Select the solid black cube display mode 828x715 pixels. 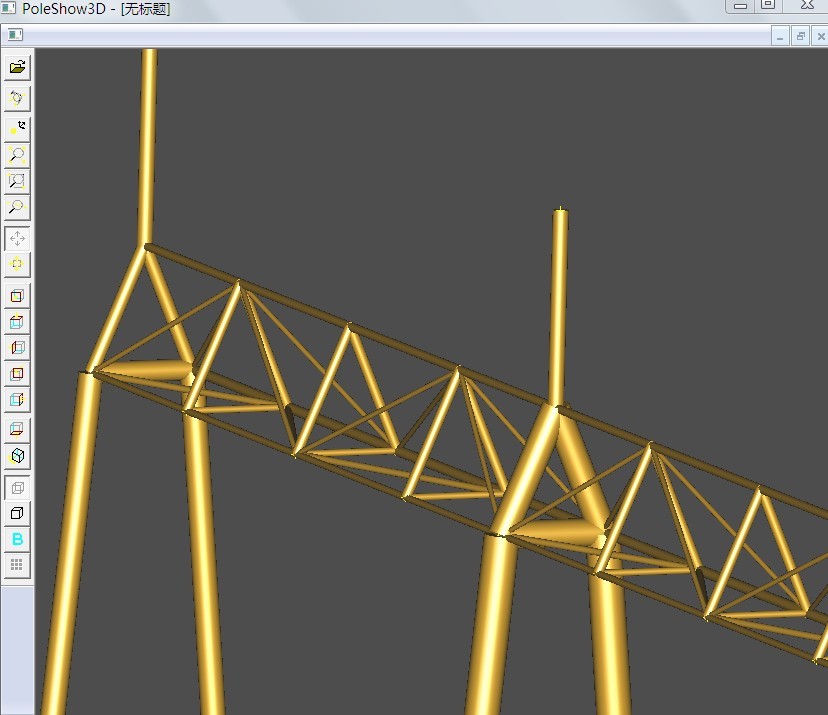[x=17, y=513]
